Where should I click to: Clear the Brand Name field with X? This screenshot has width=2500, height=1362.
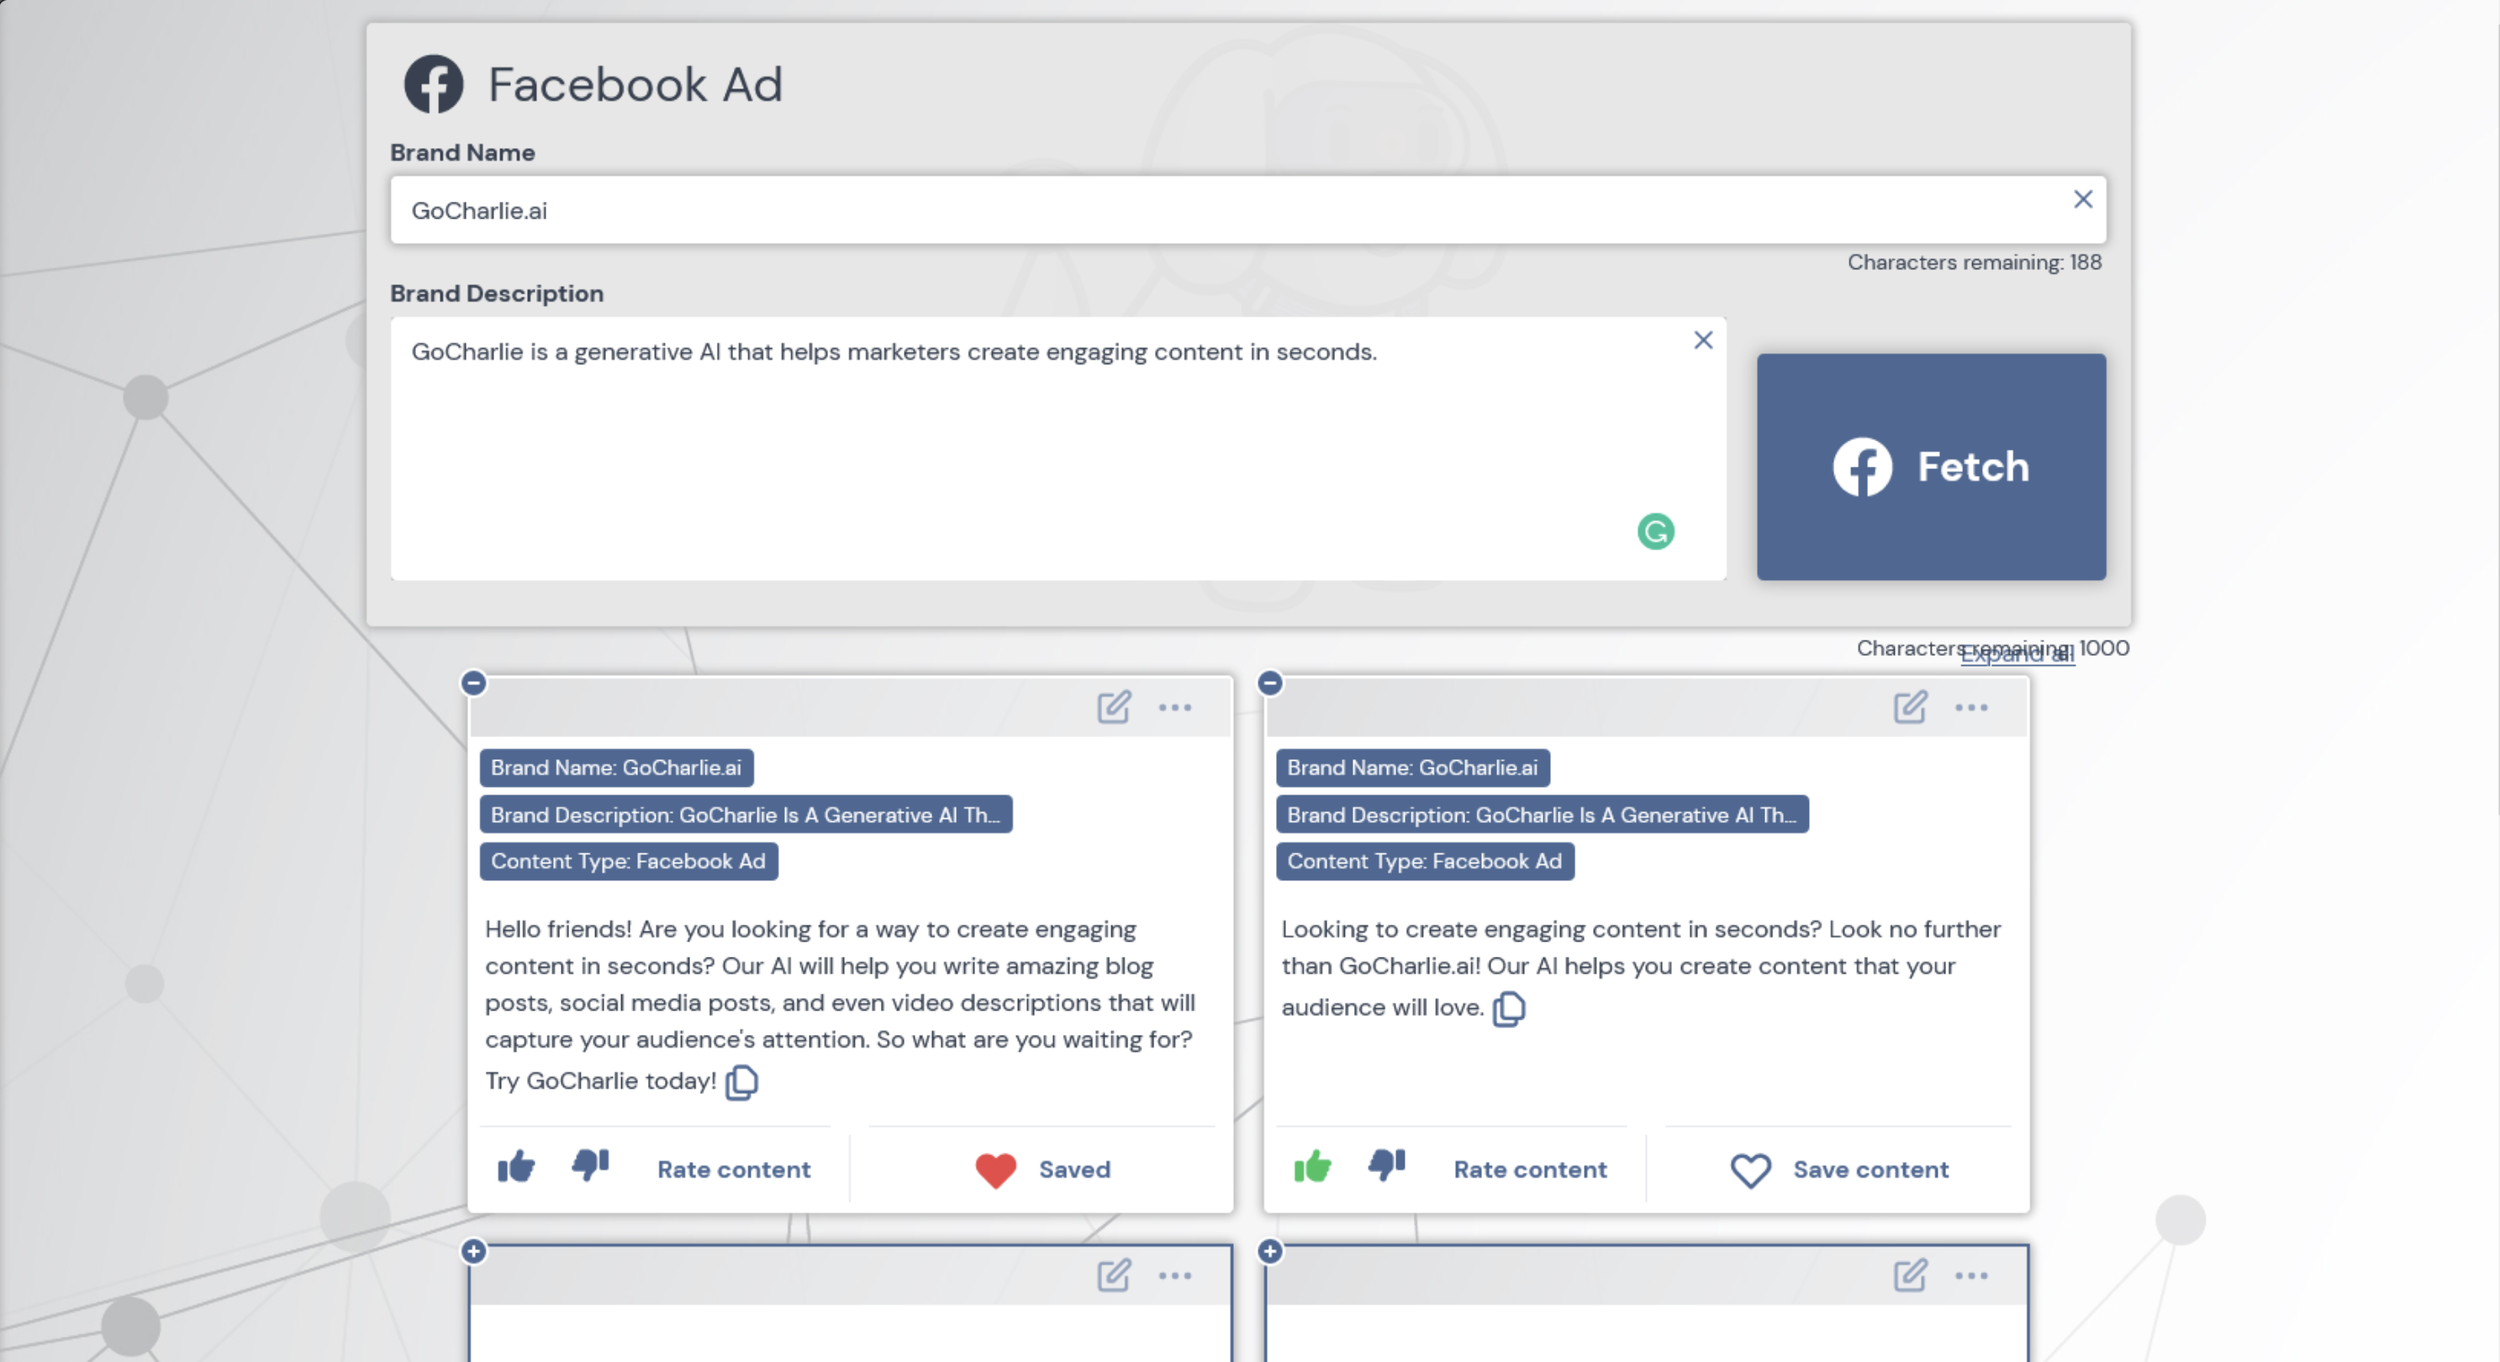[x=2083, y=200]
